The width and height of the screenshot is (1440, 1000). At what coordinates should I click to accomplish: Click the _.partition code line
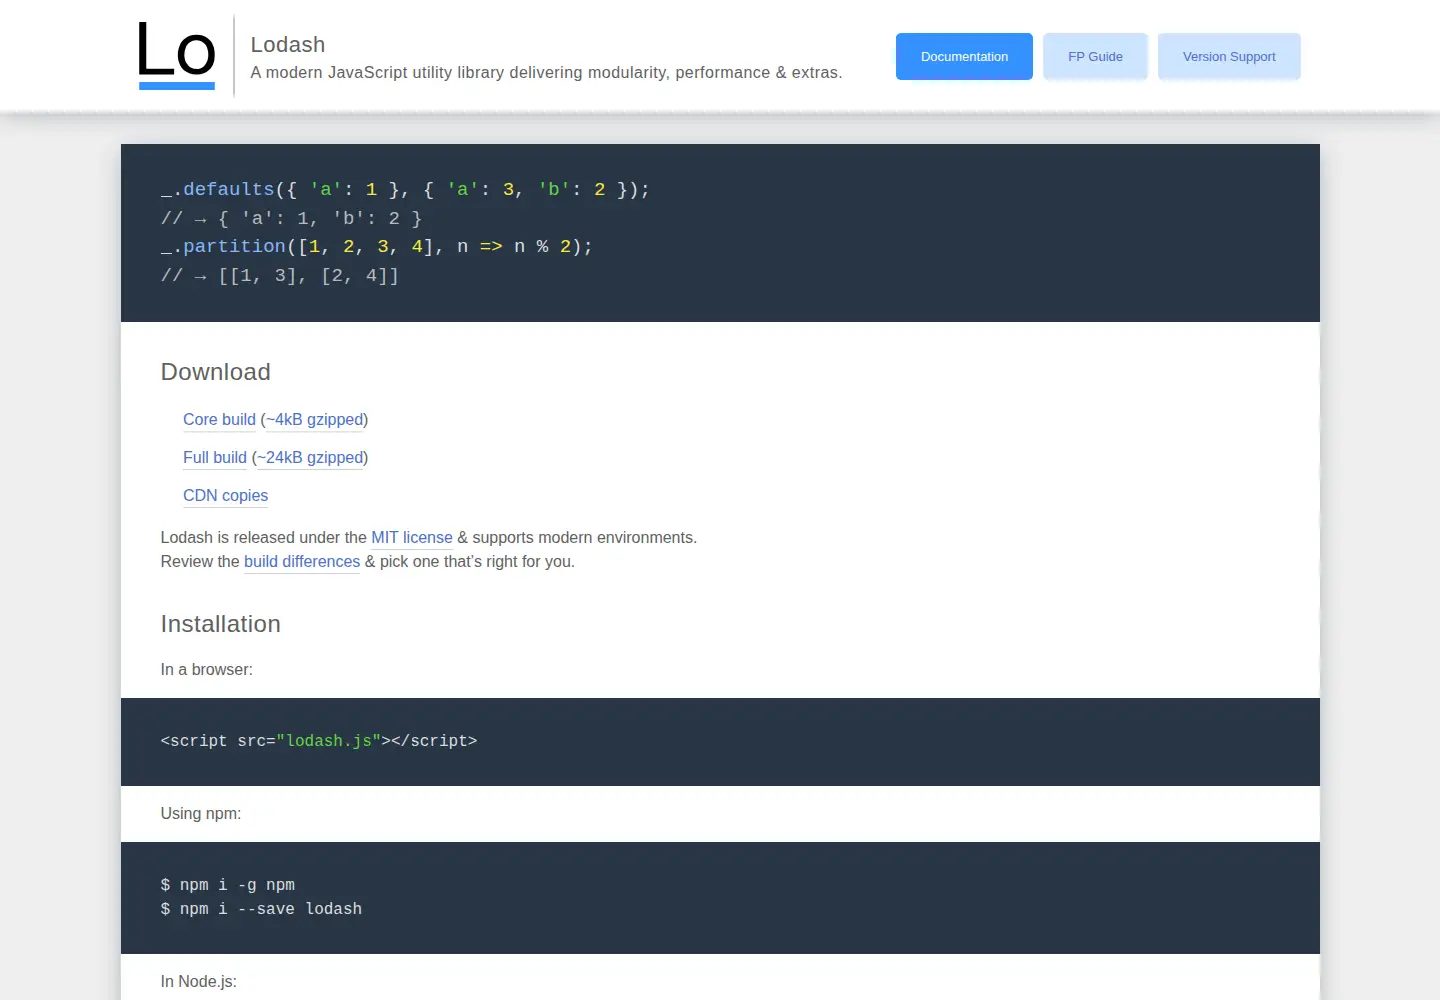tap(377, 247)
